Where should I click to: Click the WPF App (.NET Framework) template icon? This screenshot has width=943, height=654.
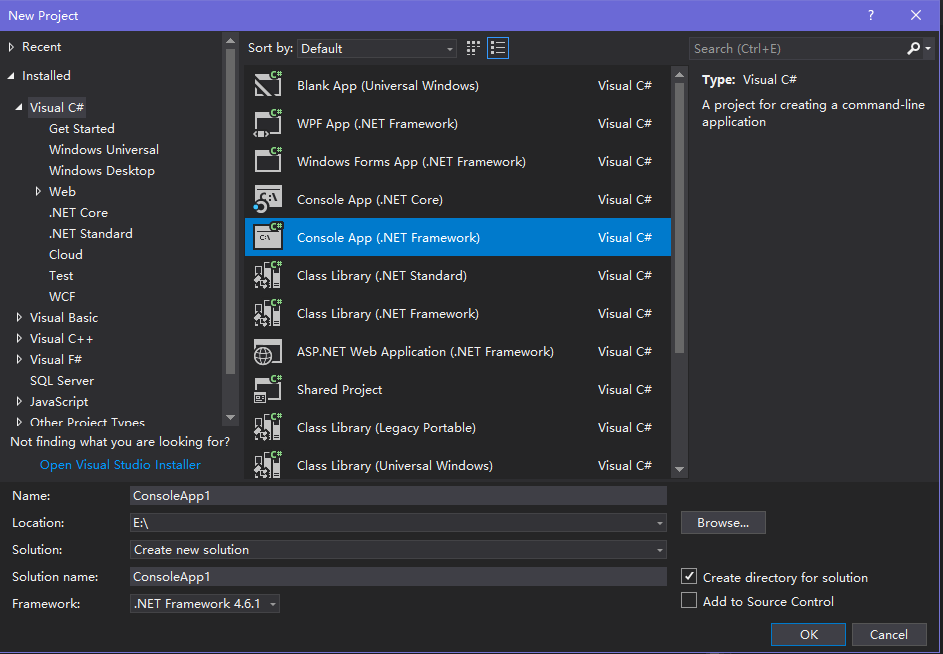click(268, 123)
